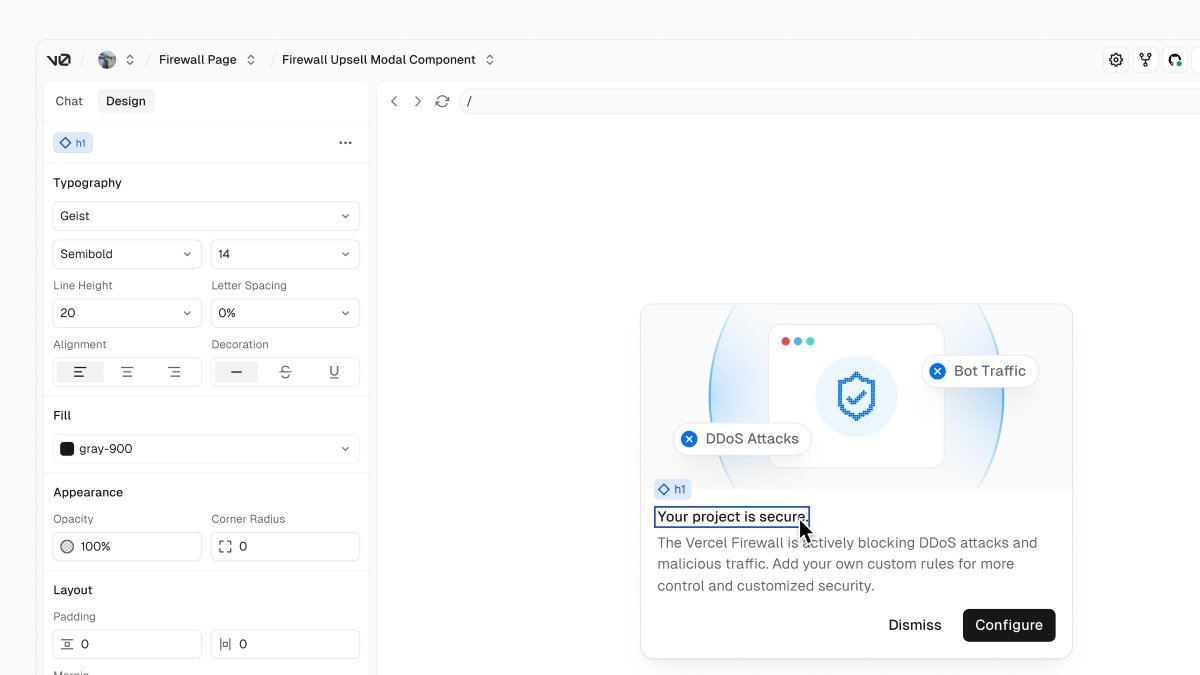Viewport: 1200px width, 675px height.
Task: Select the 'Your project is secure.' heading
Action: pos(731,517)
